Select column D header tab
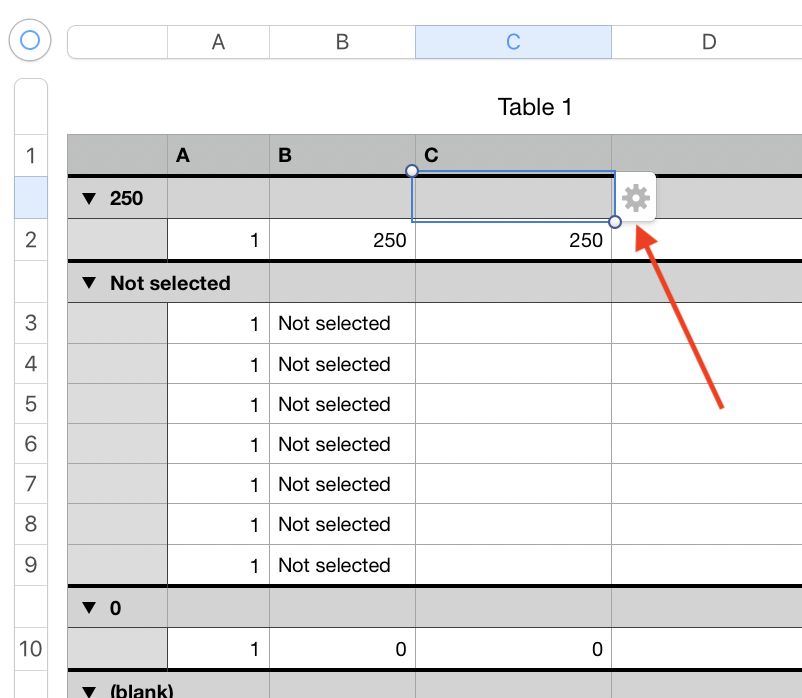 (708, 41)
